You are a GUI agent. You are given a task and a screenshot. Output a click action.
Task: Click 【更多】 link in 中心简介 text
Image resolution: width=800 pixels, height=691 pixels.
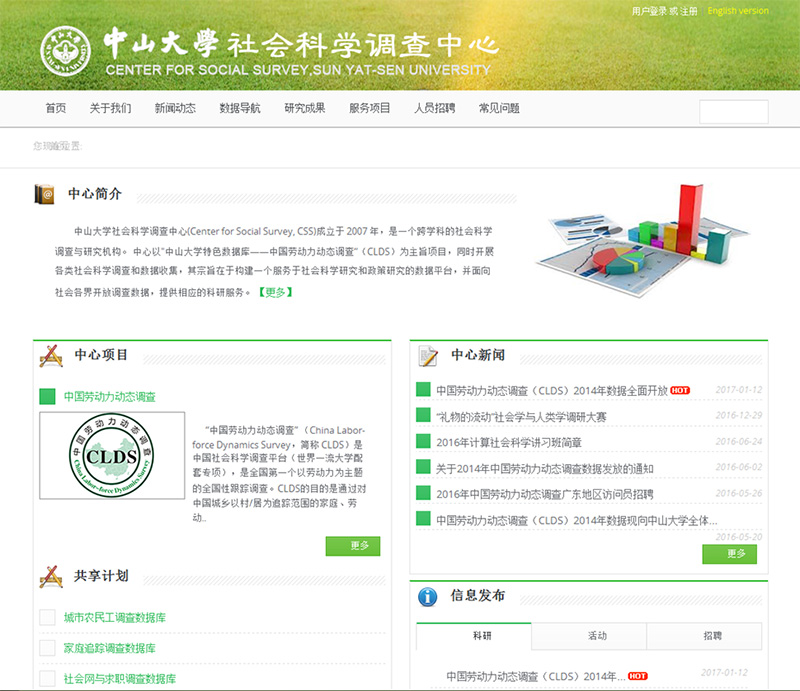point(275,292)
